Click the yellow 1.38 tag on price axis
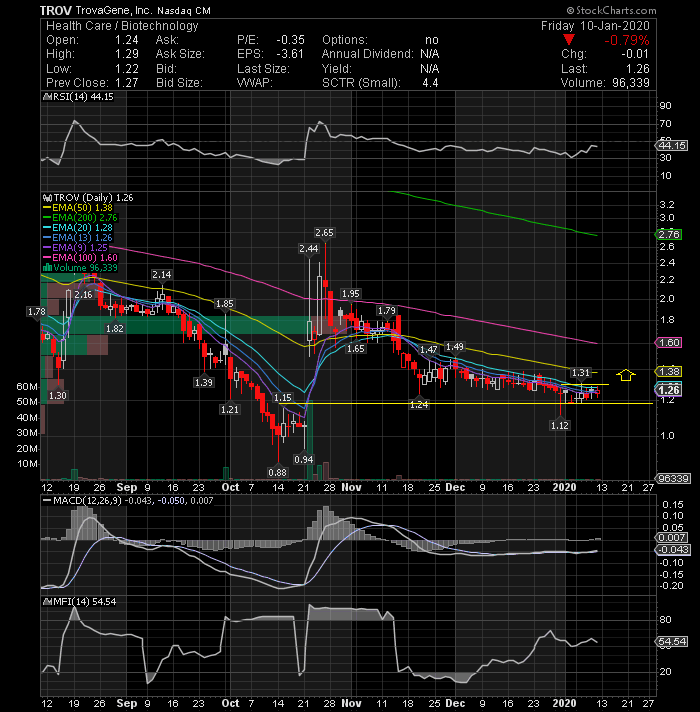This screenshot has height=712, width=700. point(668,371)
